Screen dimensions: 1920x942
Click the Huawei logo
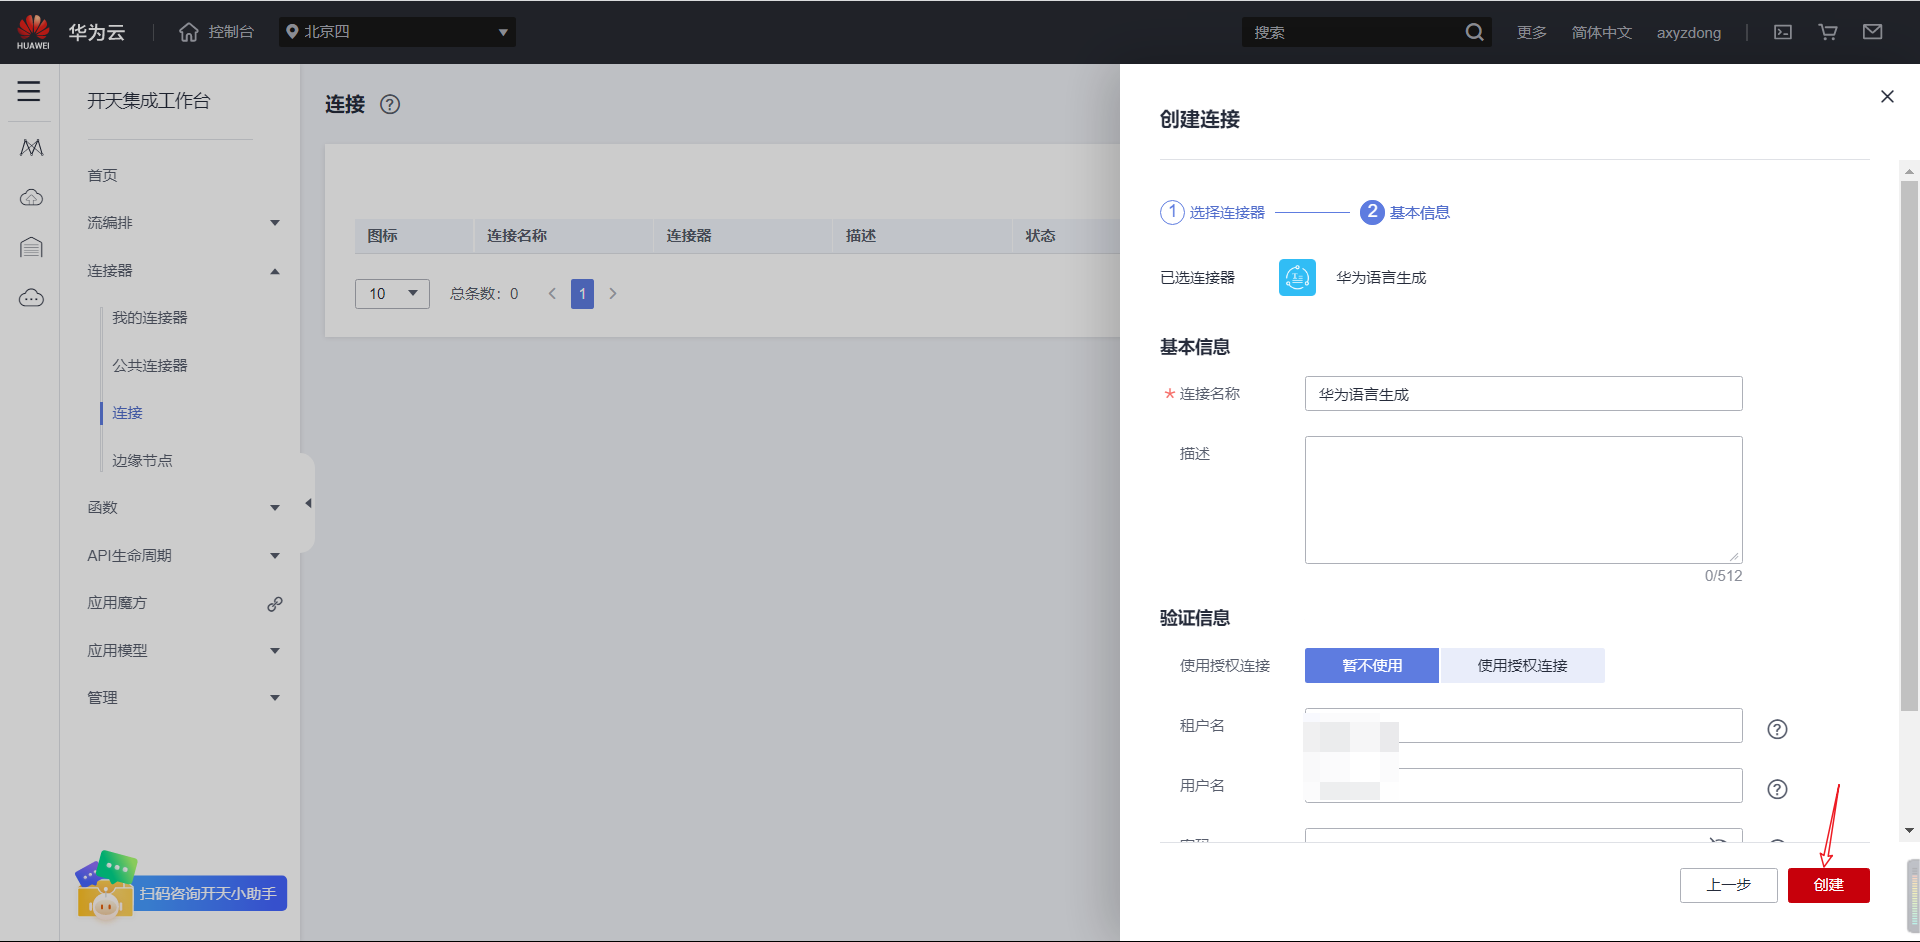[33, 31]
